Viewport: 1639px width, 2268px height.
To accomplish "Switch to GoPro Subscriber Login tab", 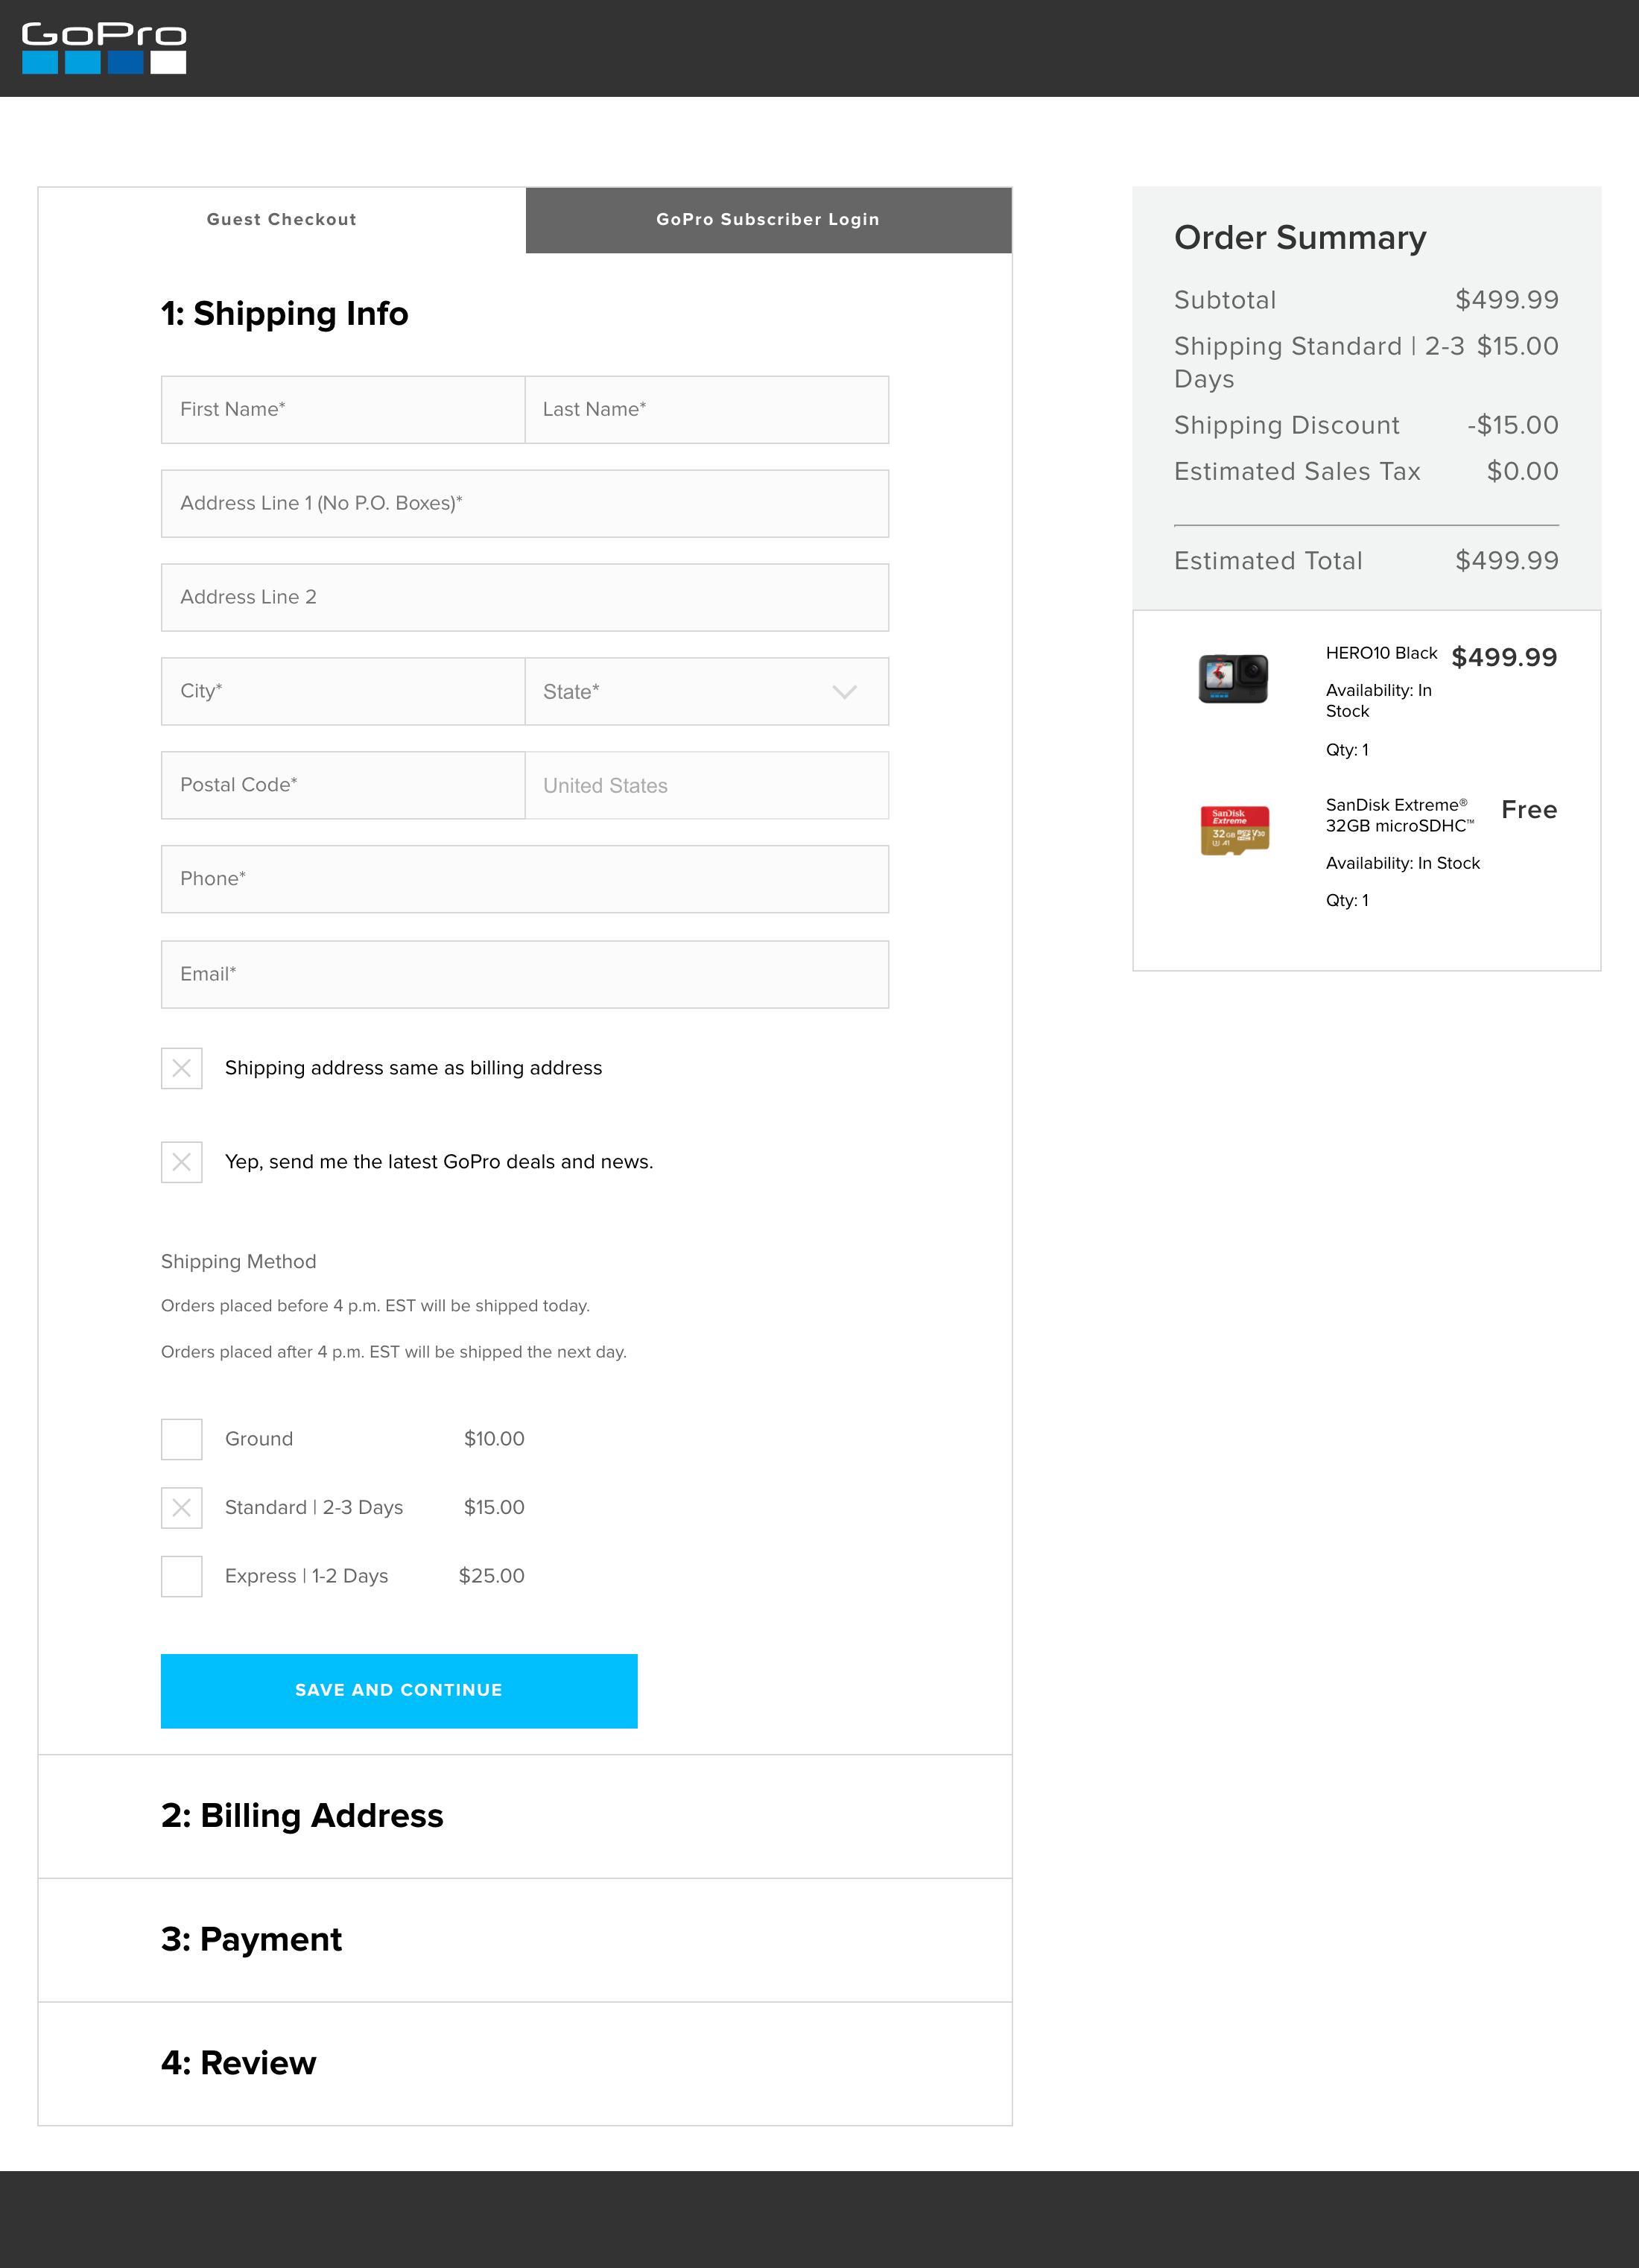I will coord(768,220).
